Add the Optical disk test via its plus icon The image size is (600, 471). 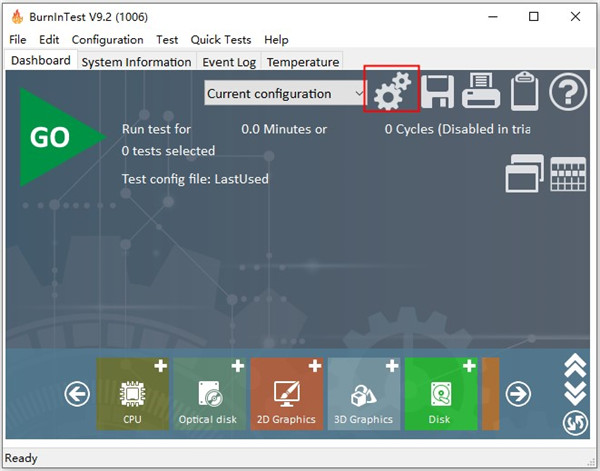coord(238,366)
